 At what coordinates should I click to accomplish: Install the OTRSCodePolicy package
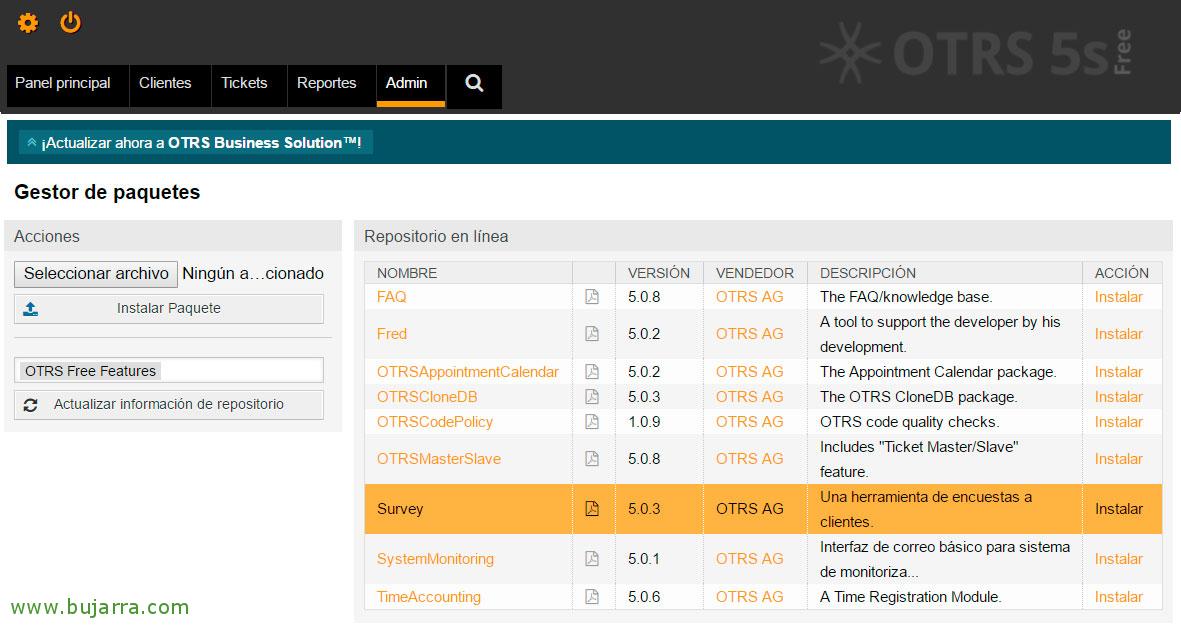[x=1118, y=422]
